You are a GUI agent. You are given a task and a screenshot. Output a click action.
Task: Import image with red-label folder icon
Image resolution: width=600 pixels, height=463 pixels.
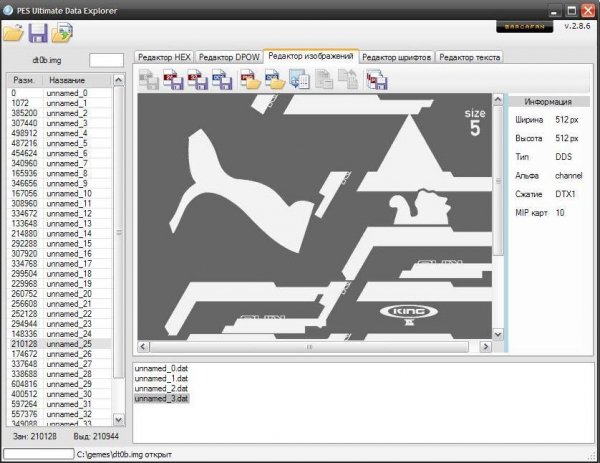click(x=250, y=80)
